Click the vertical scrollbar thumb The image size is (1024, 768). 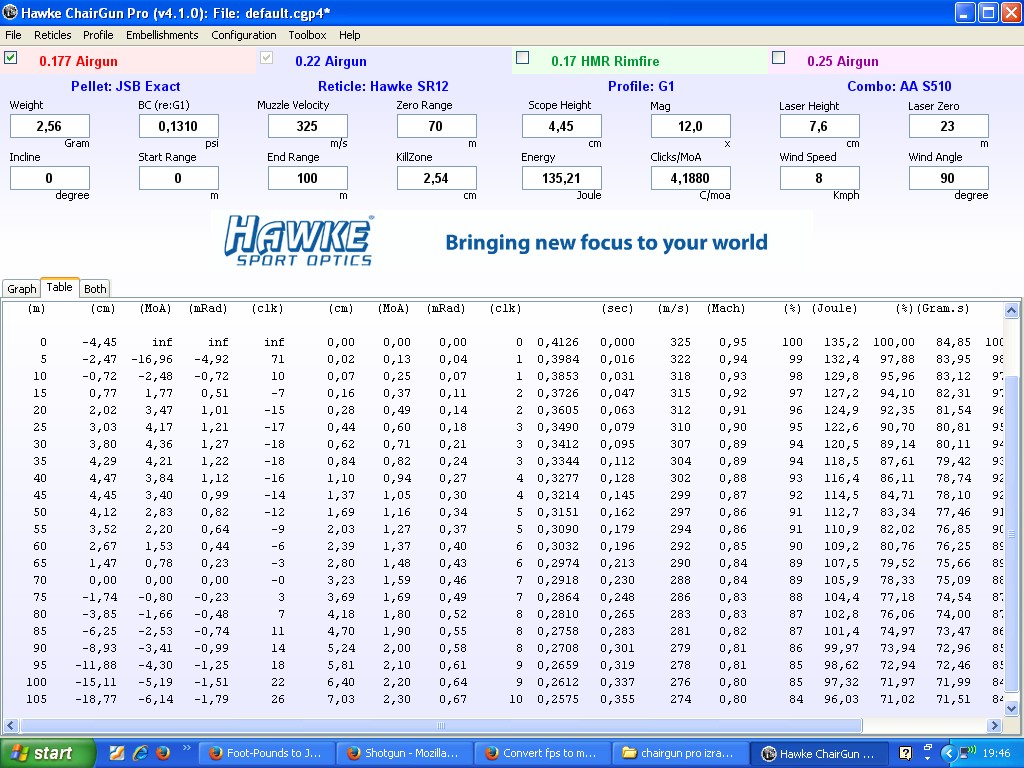click(1011, 534)
